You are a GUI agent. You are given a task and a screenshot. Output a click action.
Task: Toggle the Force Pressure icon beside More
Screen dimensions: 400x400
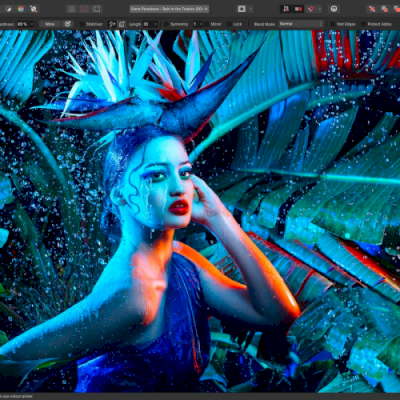click(68, 24)
